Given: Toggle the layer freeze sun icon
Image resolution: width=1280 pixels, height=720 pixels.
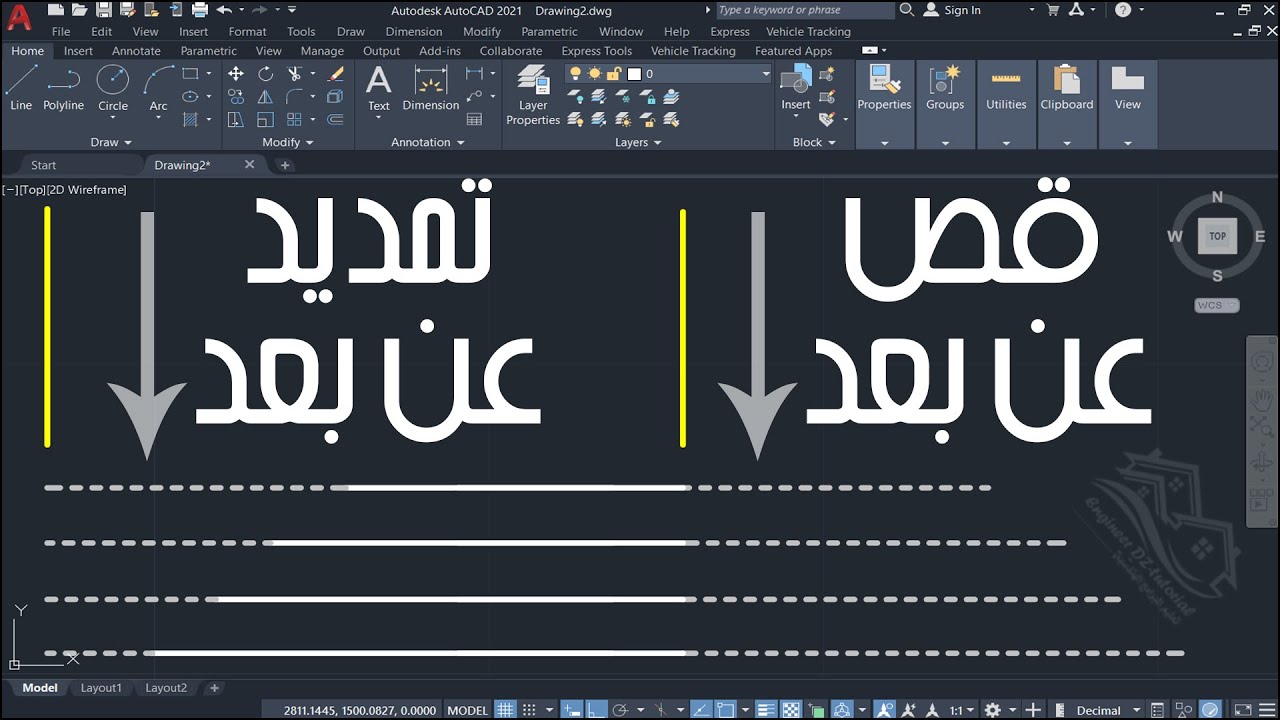Looking at the screenshot, I should (595, 74).
